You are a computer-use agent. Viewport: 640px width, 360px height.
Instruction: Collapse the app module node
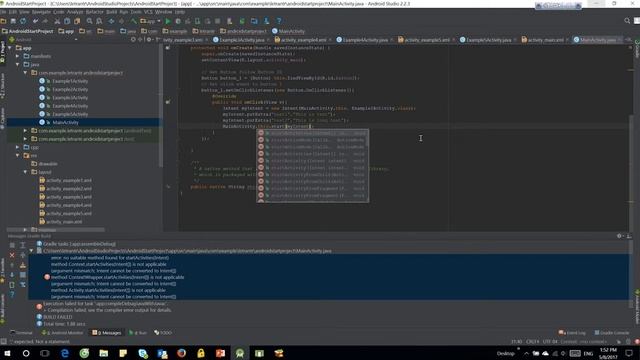pos(10,48)
